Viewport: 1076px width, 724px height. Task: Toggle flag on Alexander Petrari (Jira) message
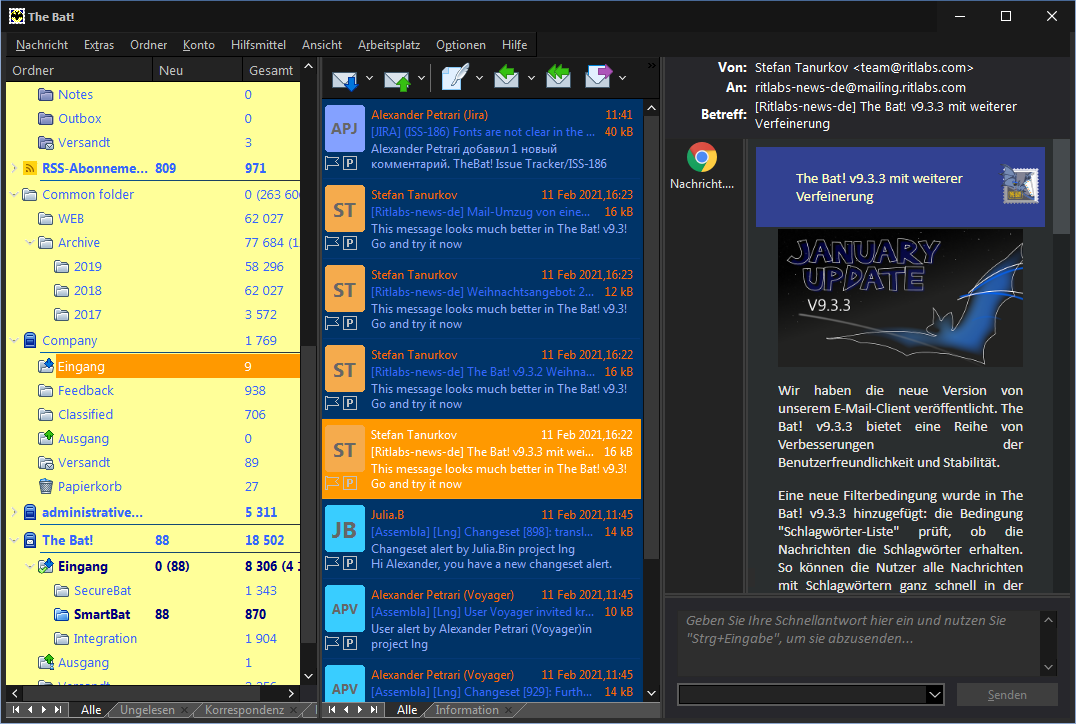coord(332,163)
